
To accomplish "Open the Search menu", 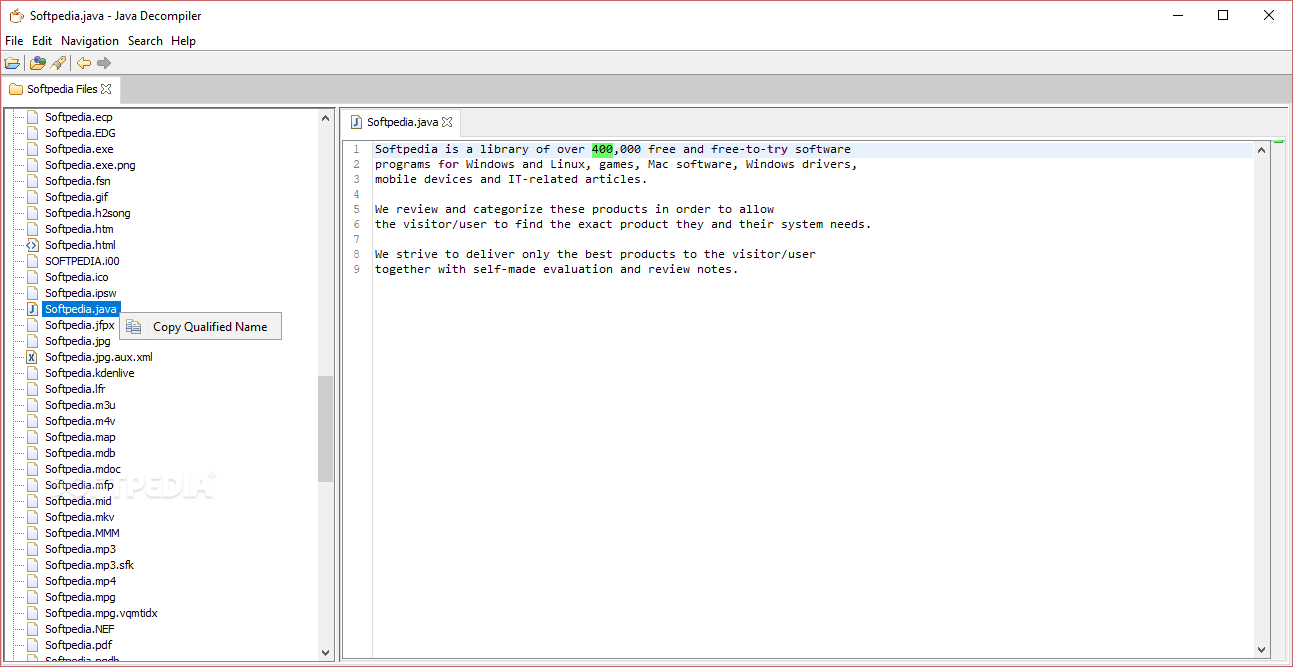I will click(x=145, y=41).
